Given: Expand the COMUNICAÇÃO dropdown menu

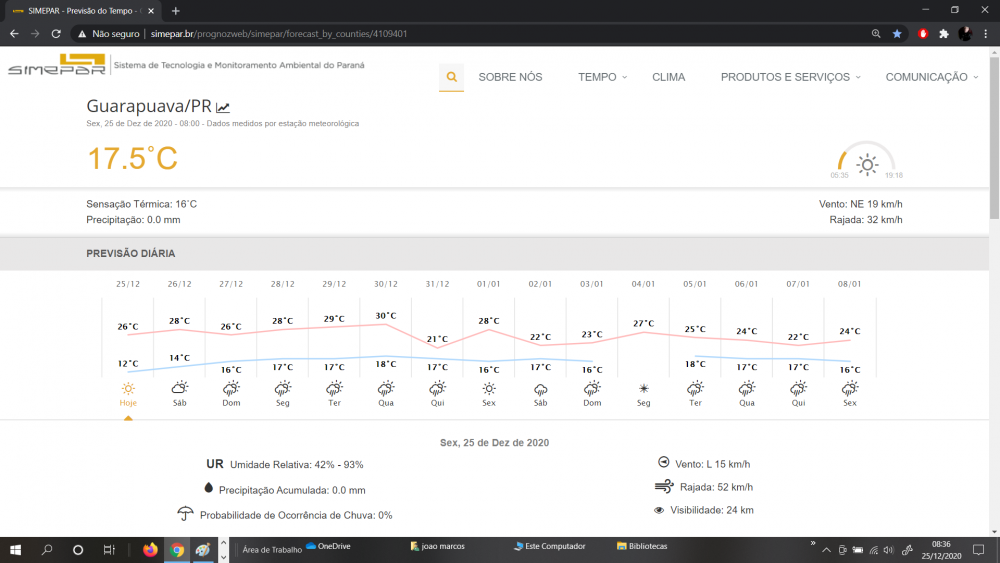Looking at the screenshot, I should pyautogui.click(x=932, y=77).
